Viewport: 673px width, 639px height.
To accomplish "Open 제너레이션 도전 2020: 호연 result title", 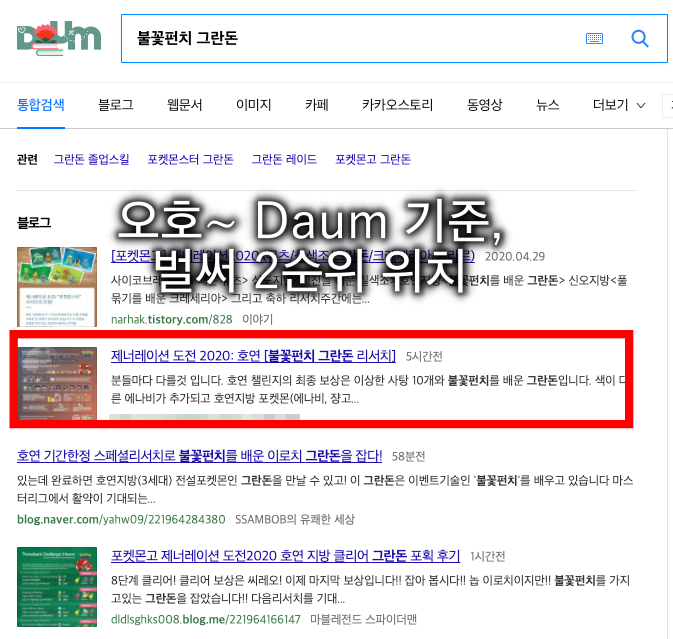I will point(253,356).
